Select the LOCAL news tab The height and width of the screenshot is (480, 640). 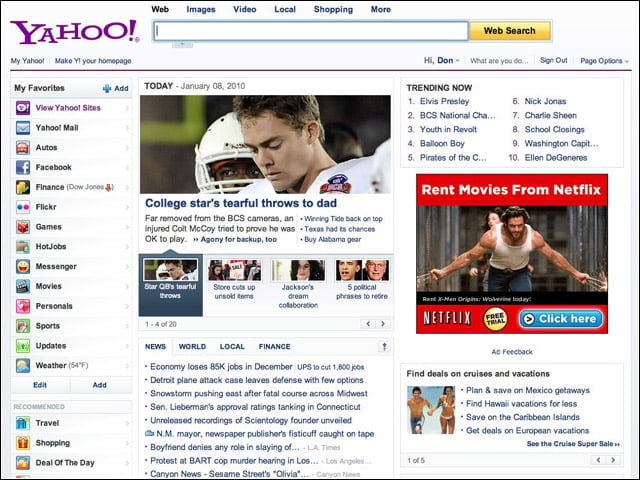tap(232, 347)
